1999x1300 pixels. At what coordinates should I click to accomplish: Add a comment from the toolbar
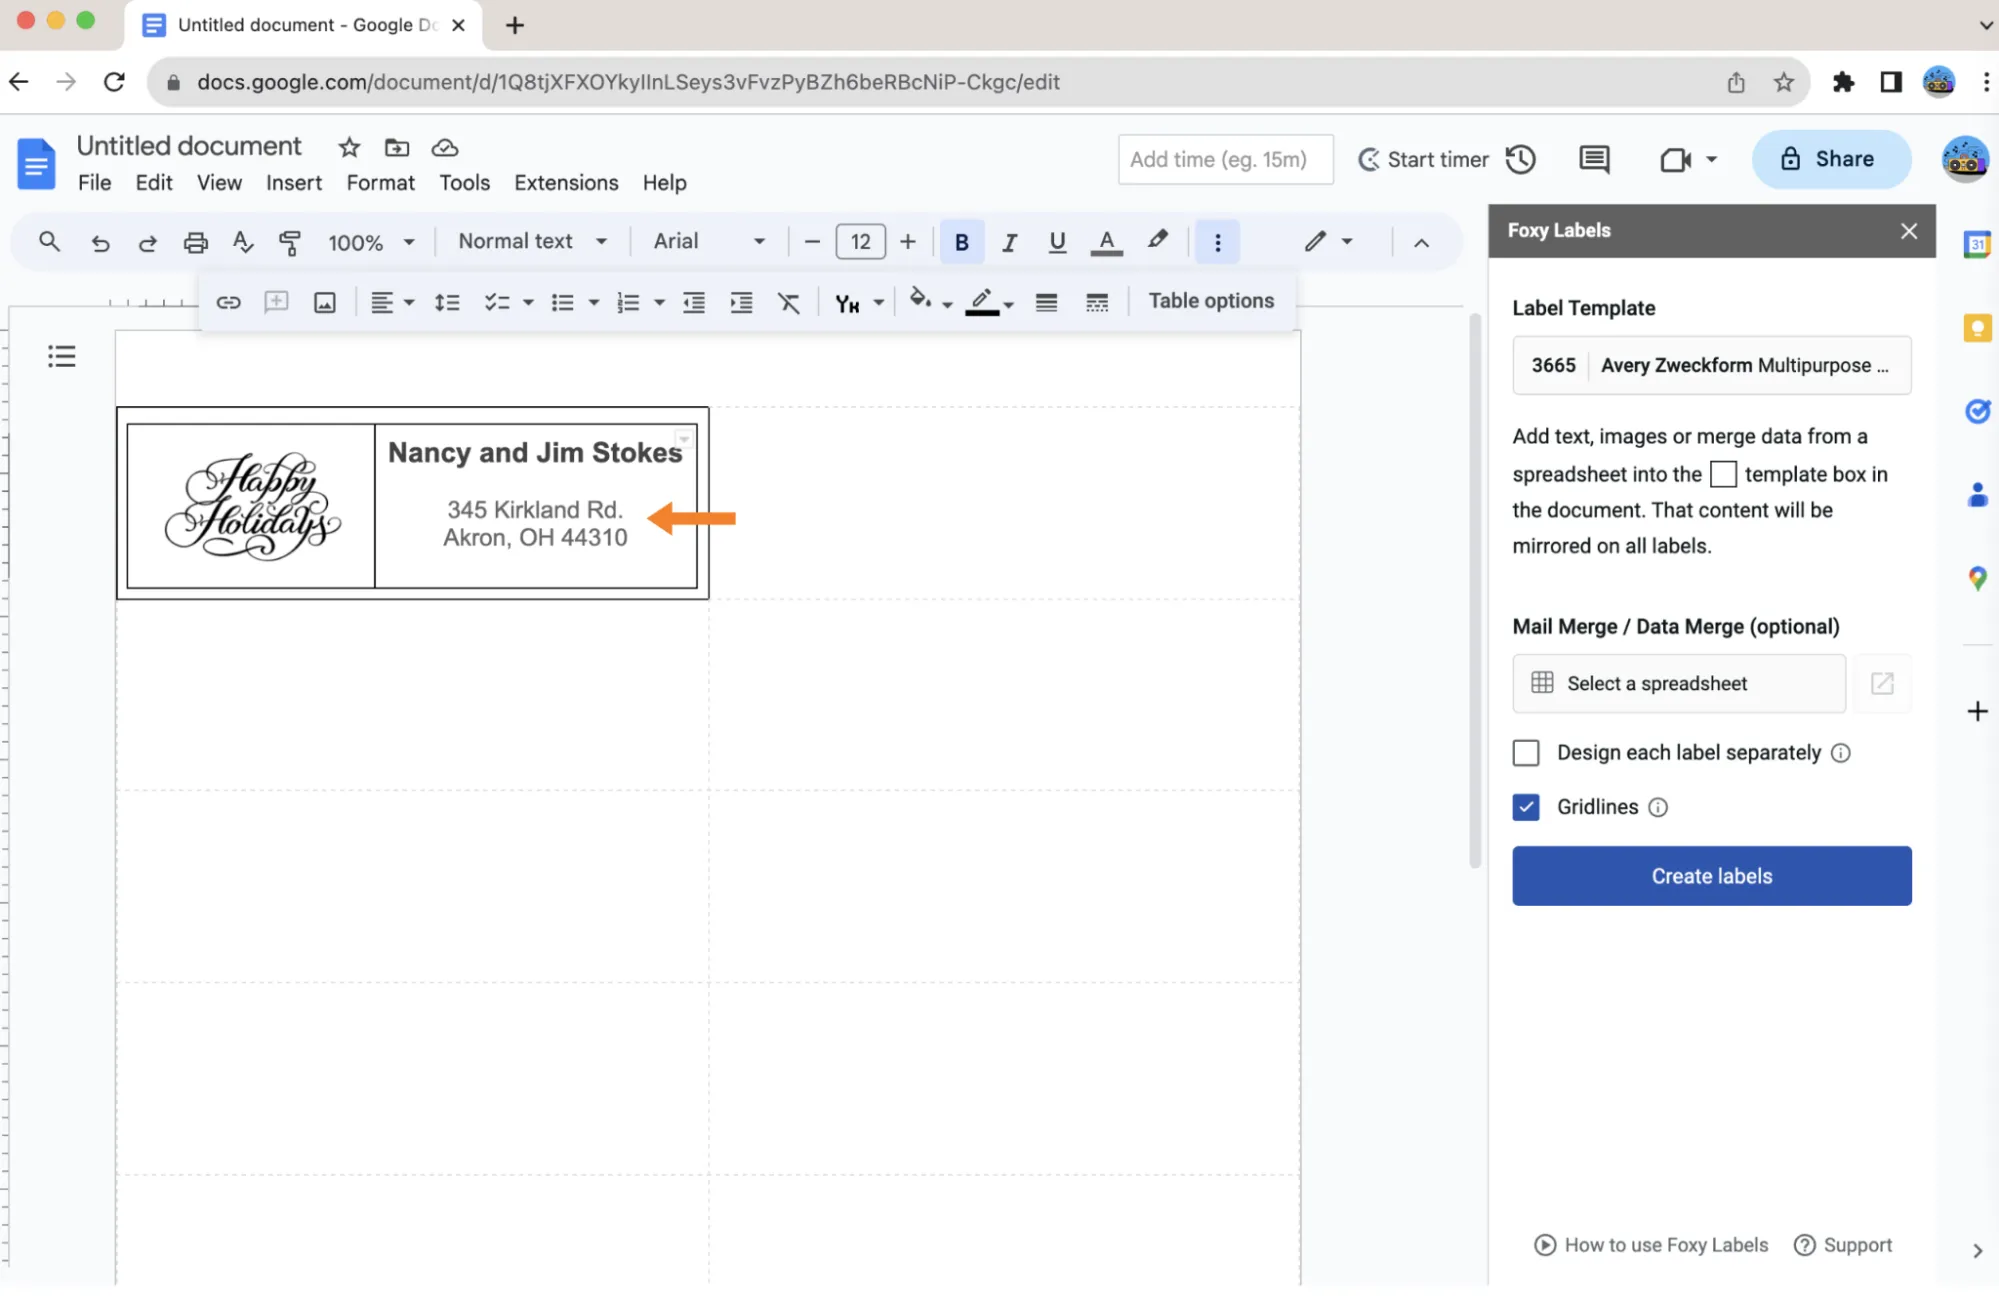coord(276,302)
